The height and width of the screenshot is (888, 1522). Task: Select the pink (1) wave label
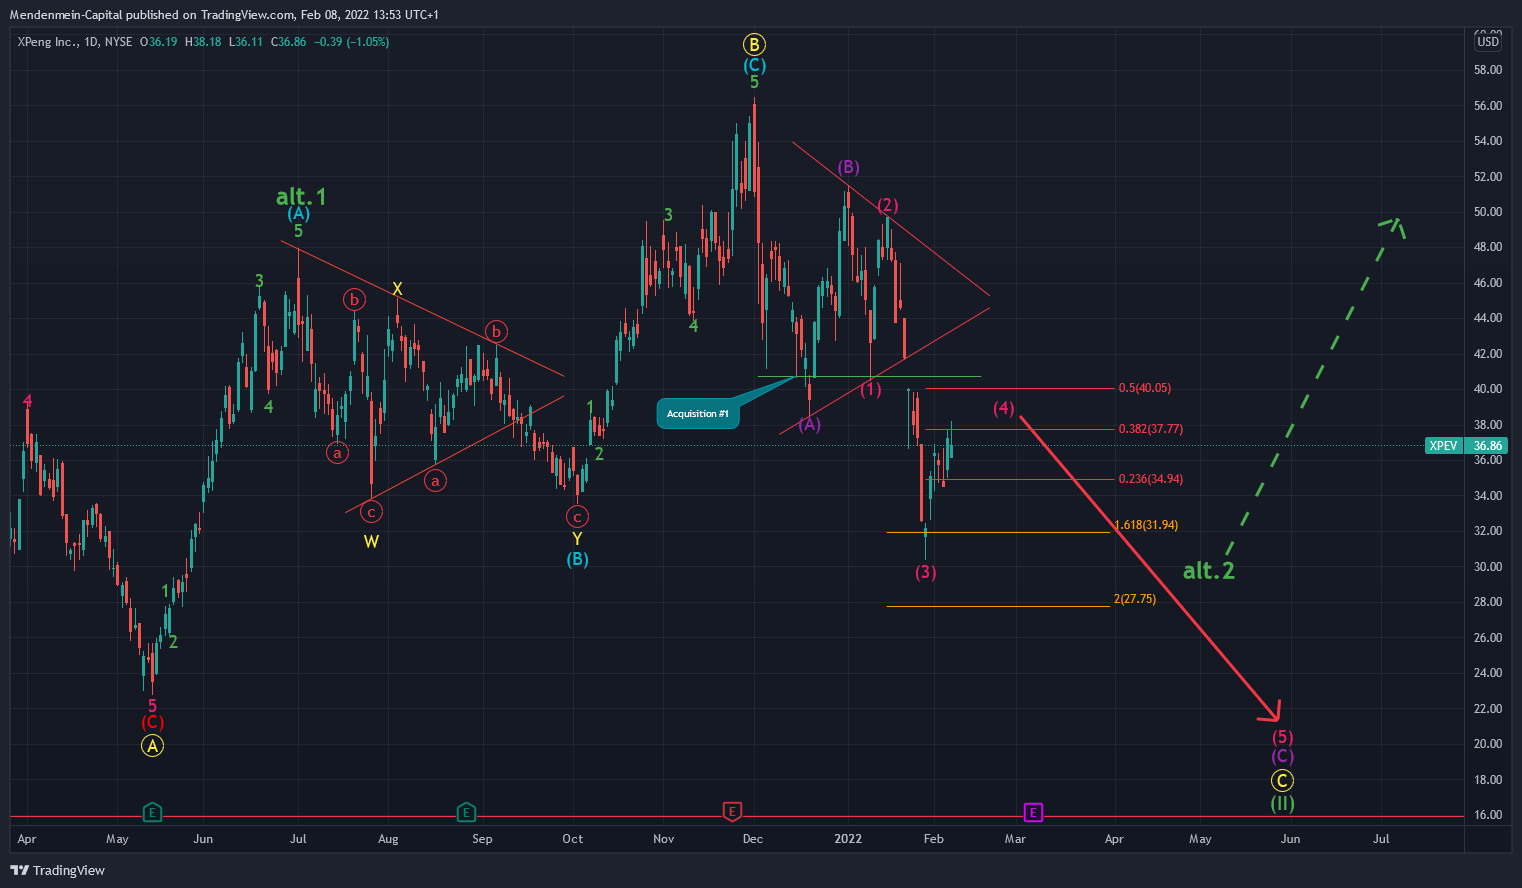[x=871, y=389]
